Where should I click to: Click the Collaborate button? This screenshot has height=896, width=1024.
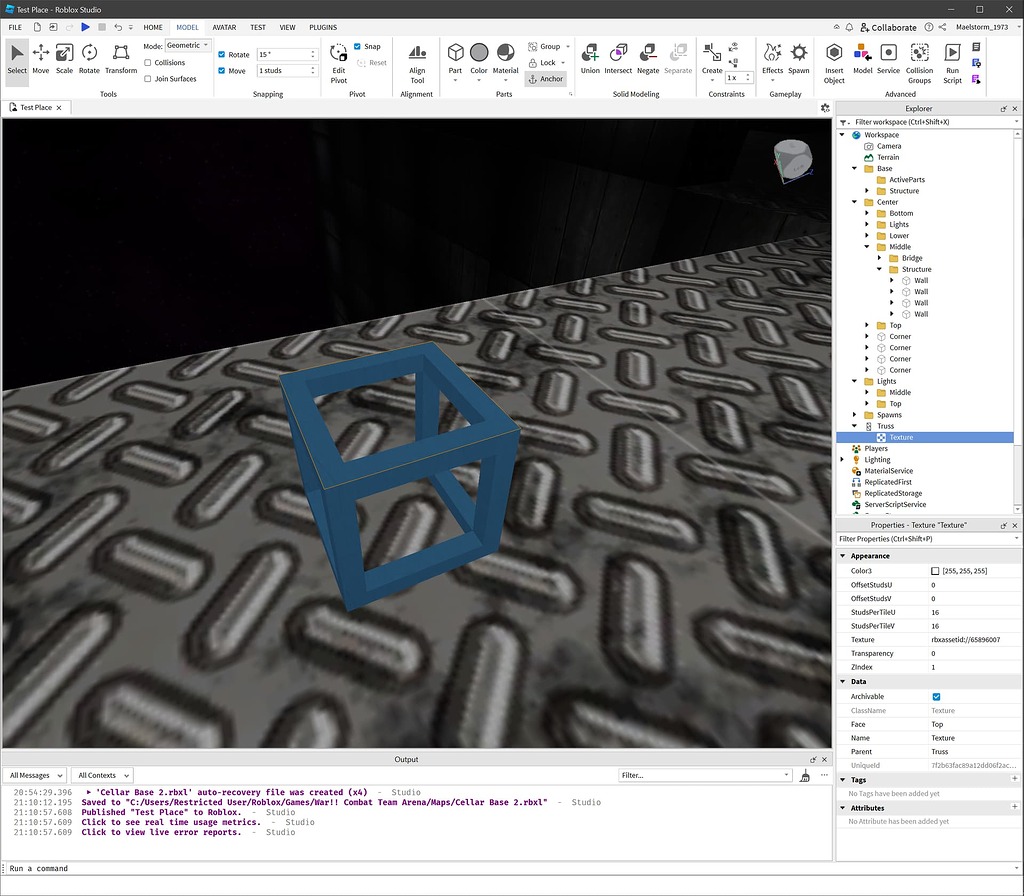click(x=889, y=27)
